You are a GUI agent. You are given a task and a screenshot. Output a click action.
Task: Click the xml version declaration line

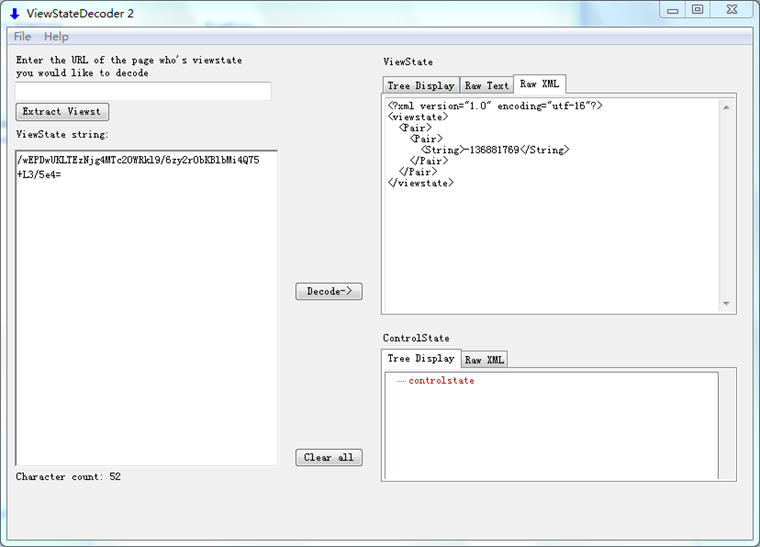click(x=495, y=106)
